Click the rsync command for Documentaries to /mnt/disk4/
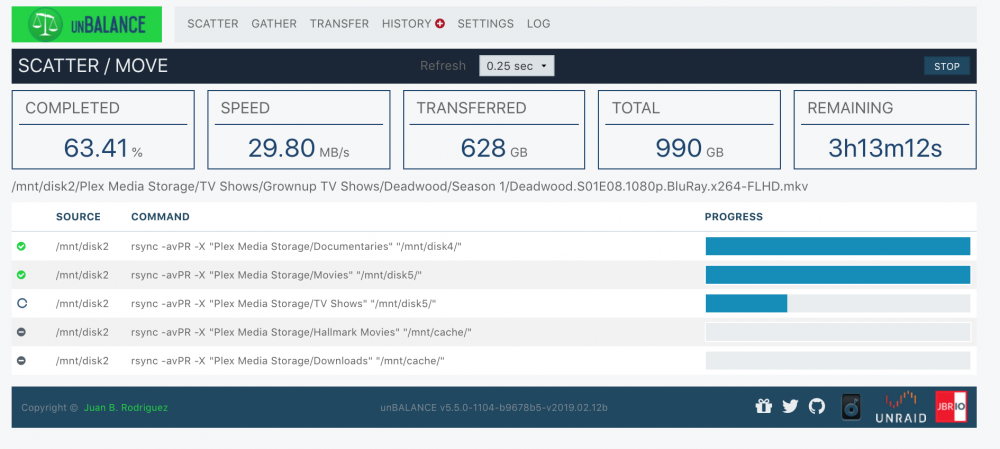The image size is (1000, 449). point(296,246)
